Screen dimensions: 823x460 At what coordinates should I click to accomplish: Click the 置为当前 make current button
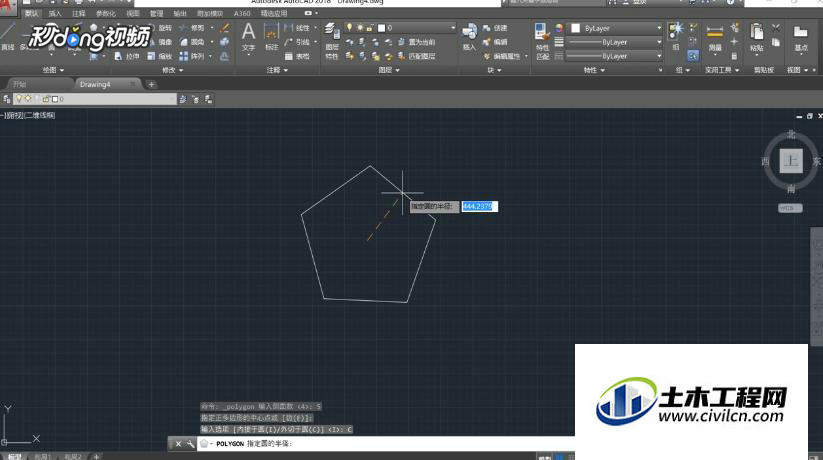[416, 42]
